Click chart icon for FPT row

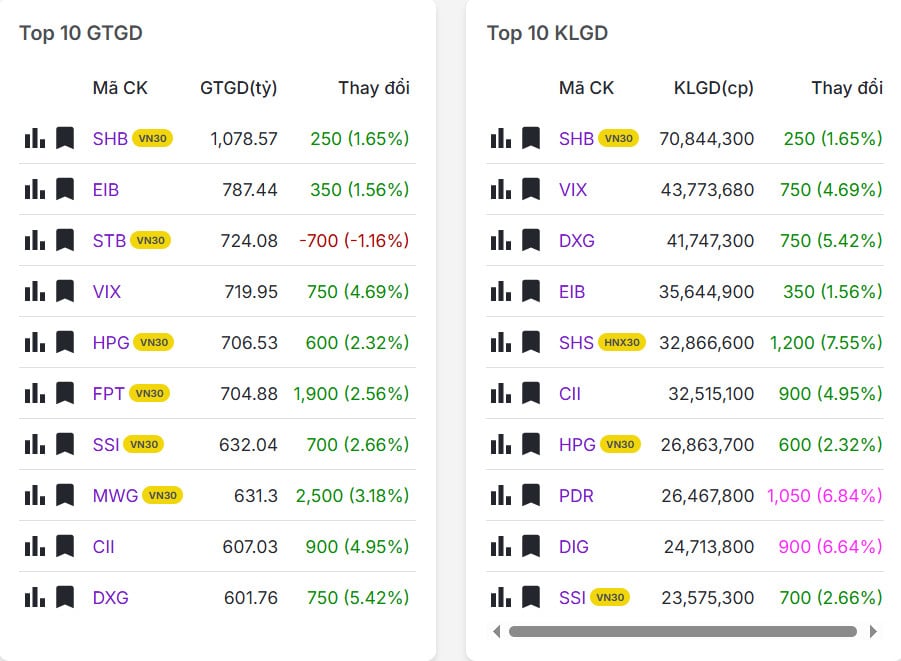tap(35, 393)
